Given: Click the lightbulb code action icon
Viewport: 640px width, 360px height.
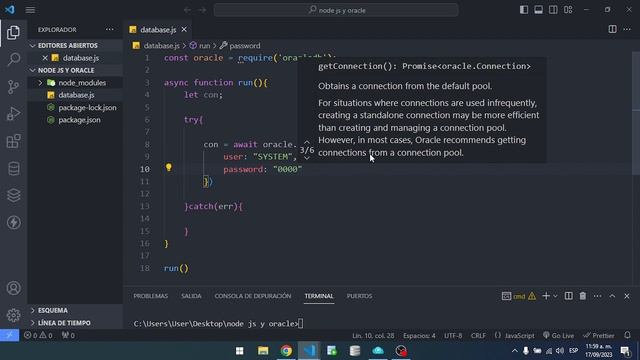Looking at the screenshot, I should click(169, 167).
